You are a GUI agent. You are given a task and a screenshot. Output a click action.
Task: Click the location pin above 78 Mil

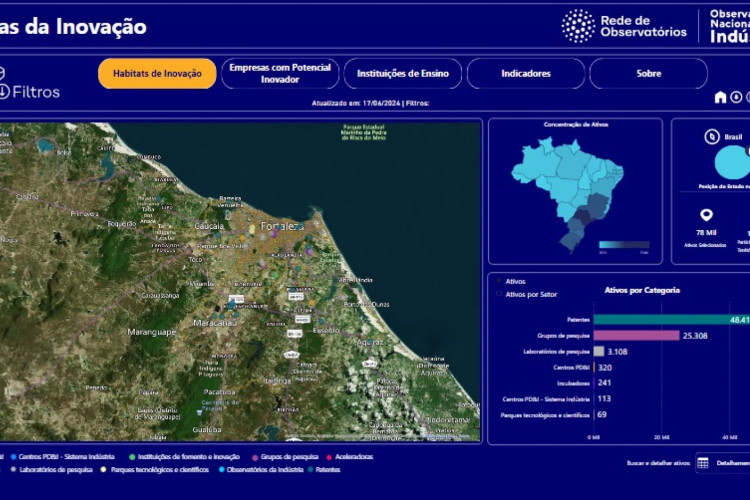pyautogui.click(x=706, y=215)
